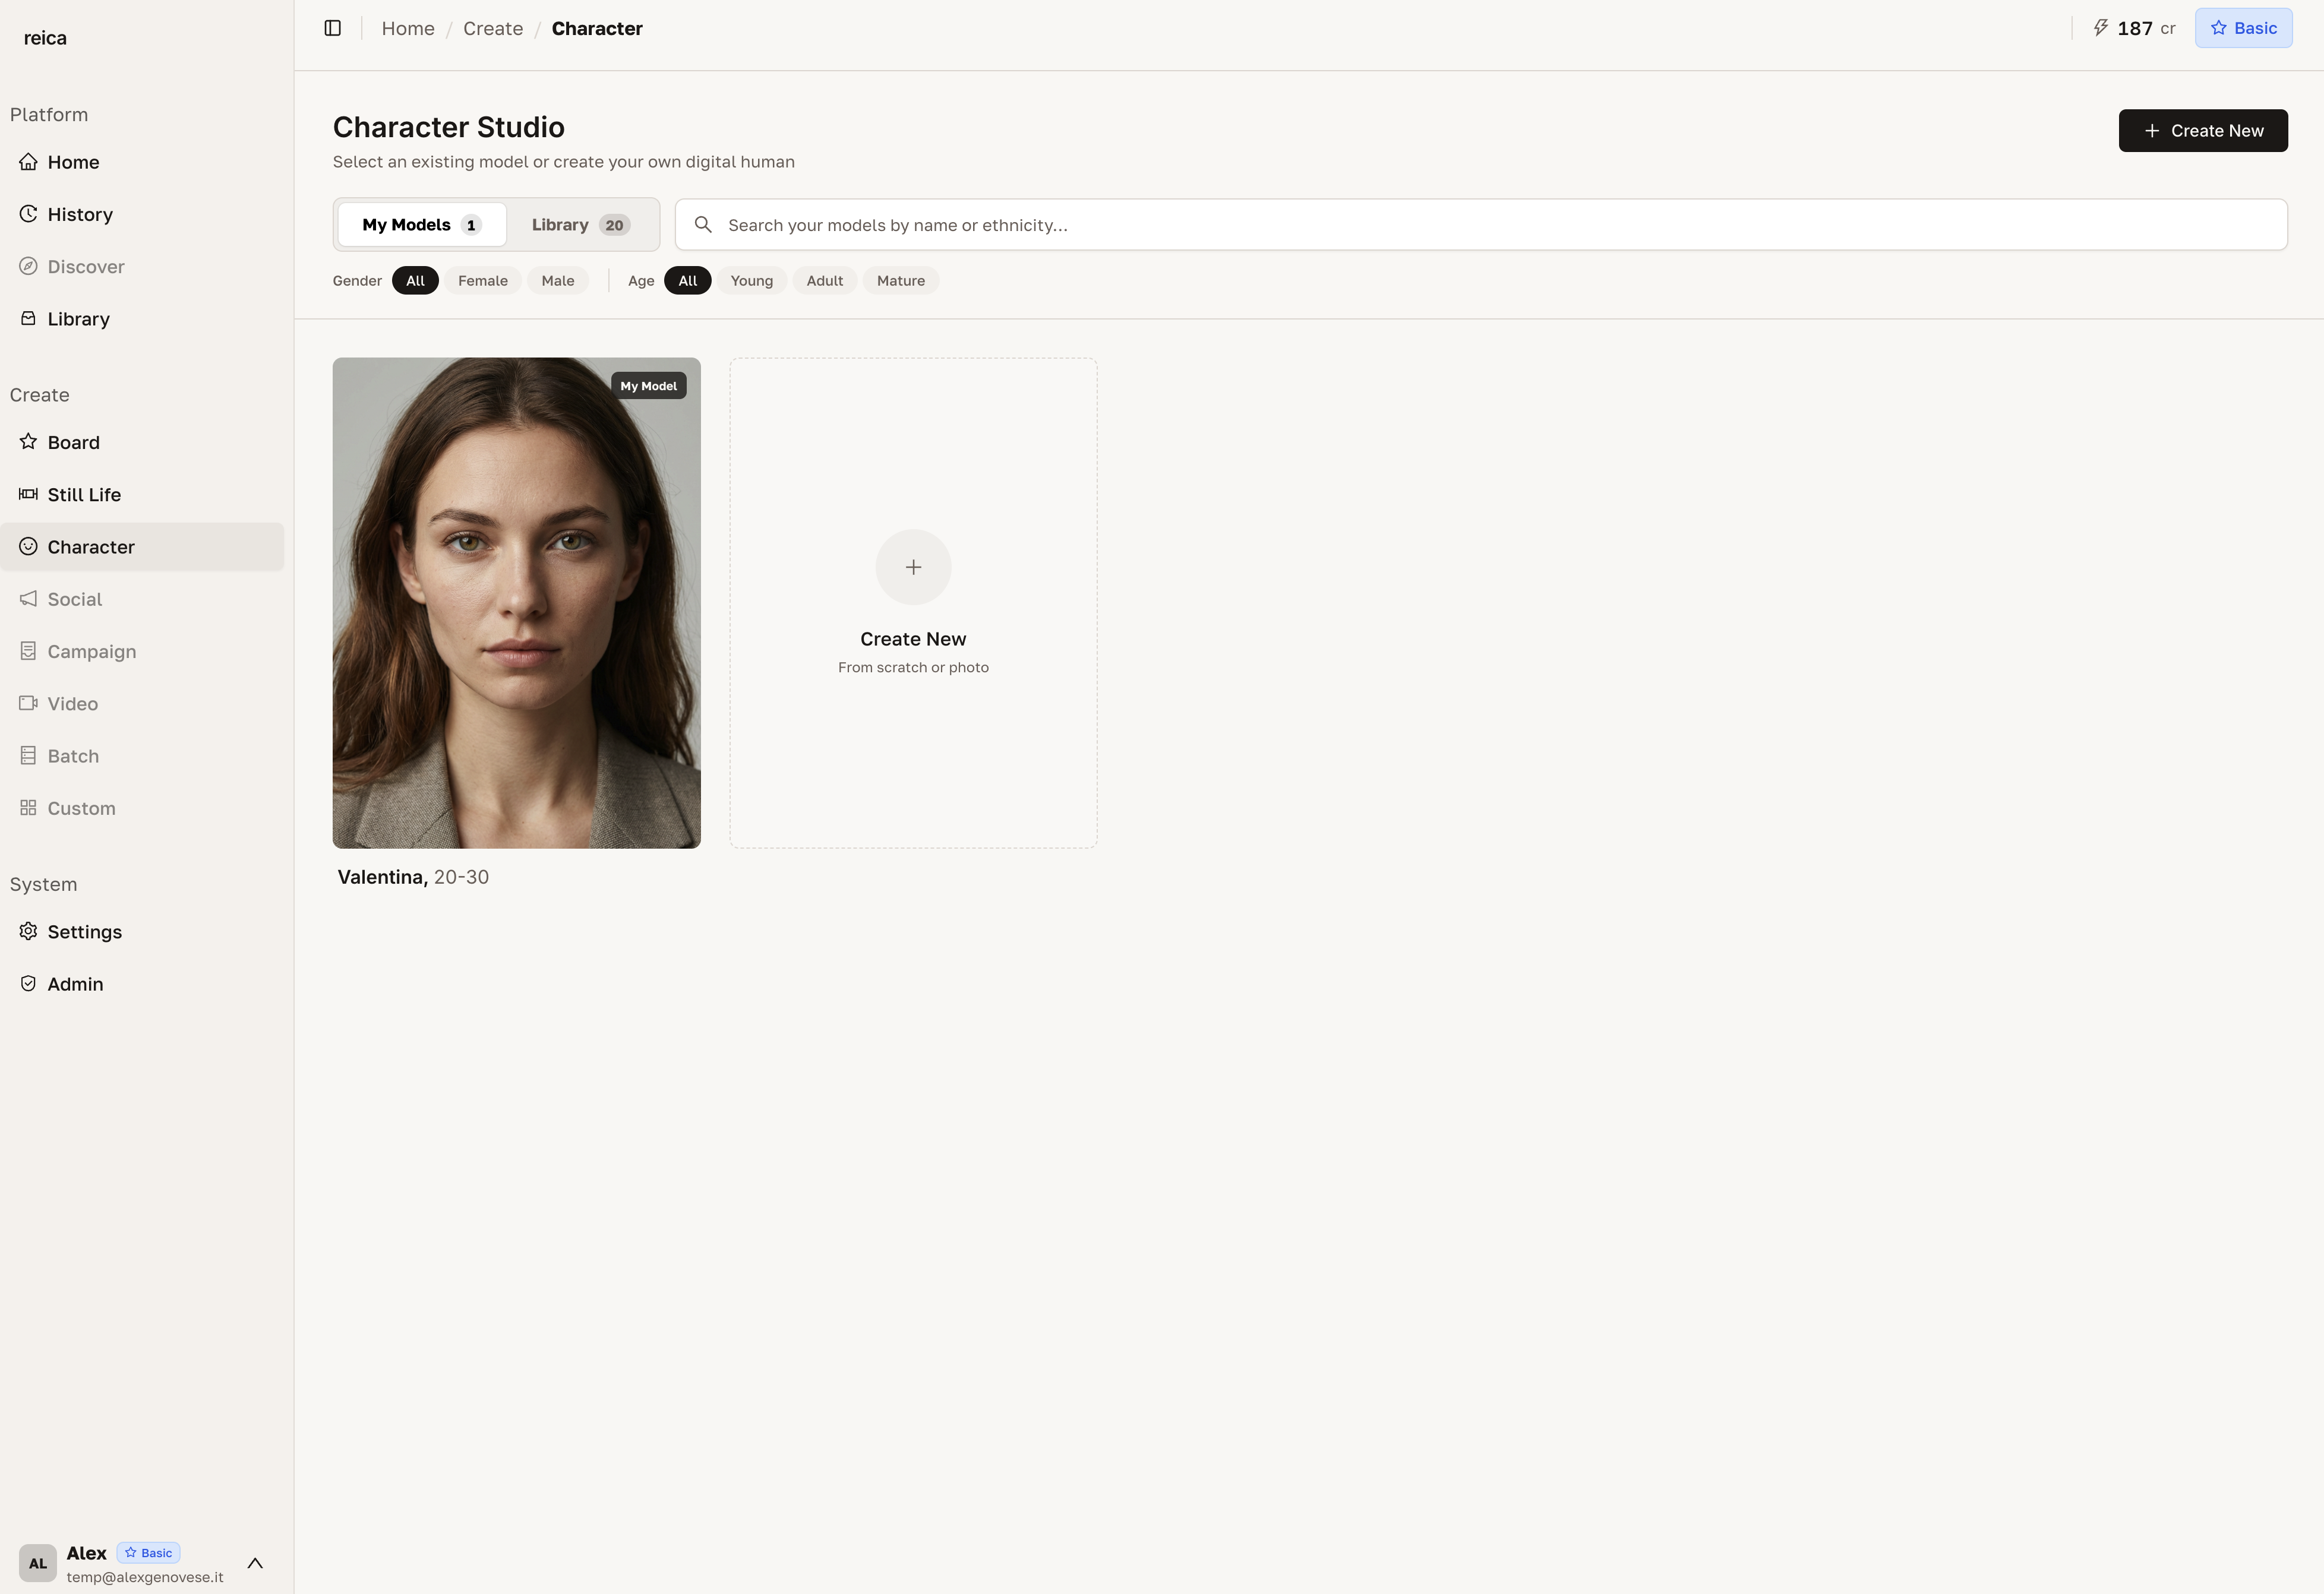
Task: Open the Still Life creation tool
Action: (85, 494)
